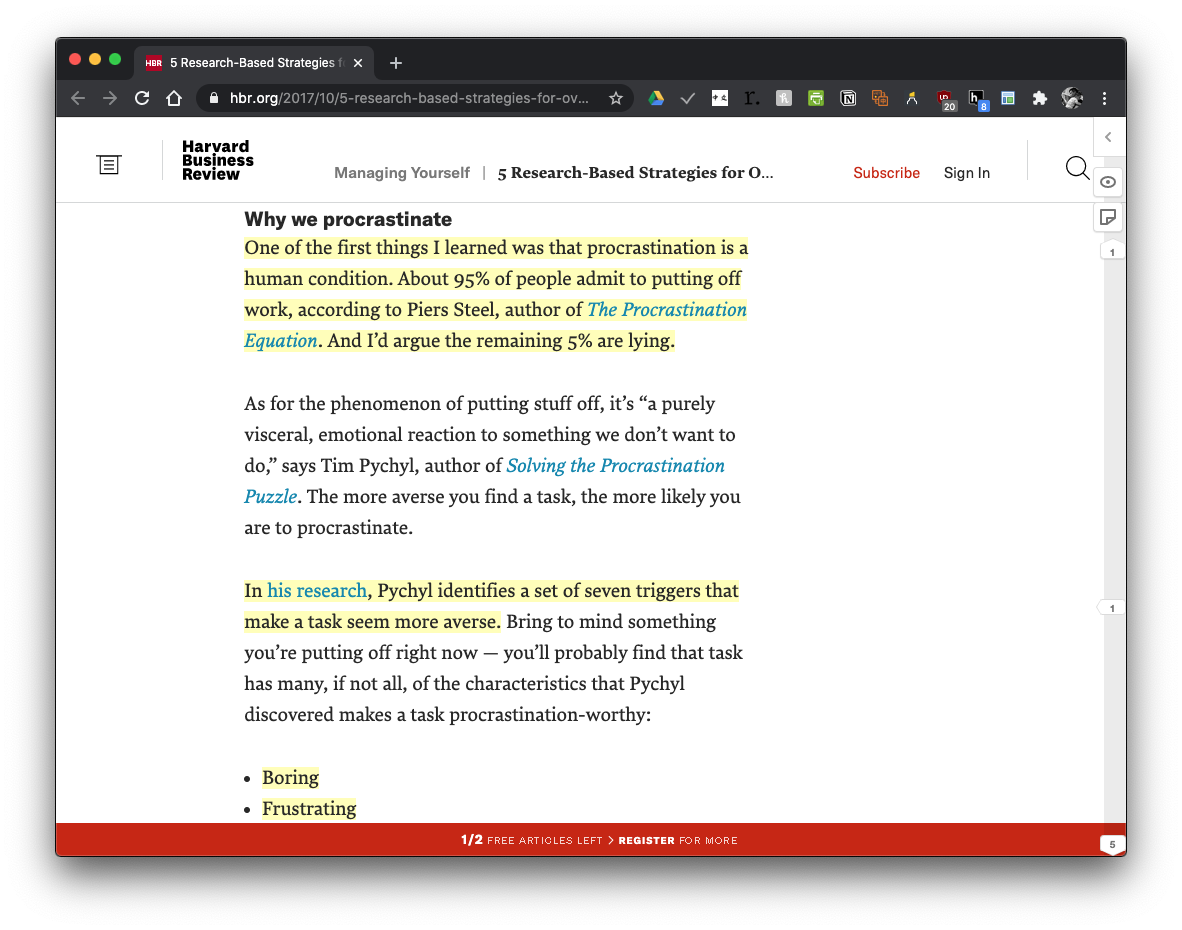Click Sign In

(966, 173)
